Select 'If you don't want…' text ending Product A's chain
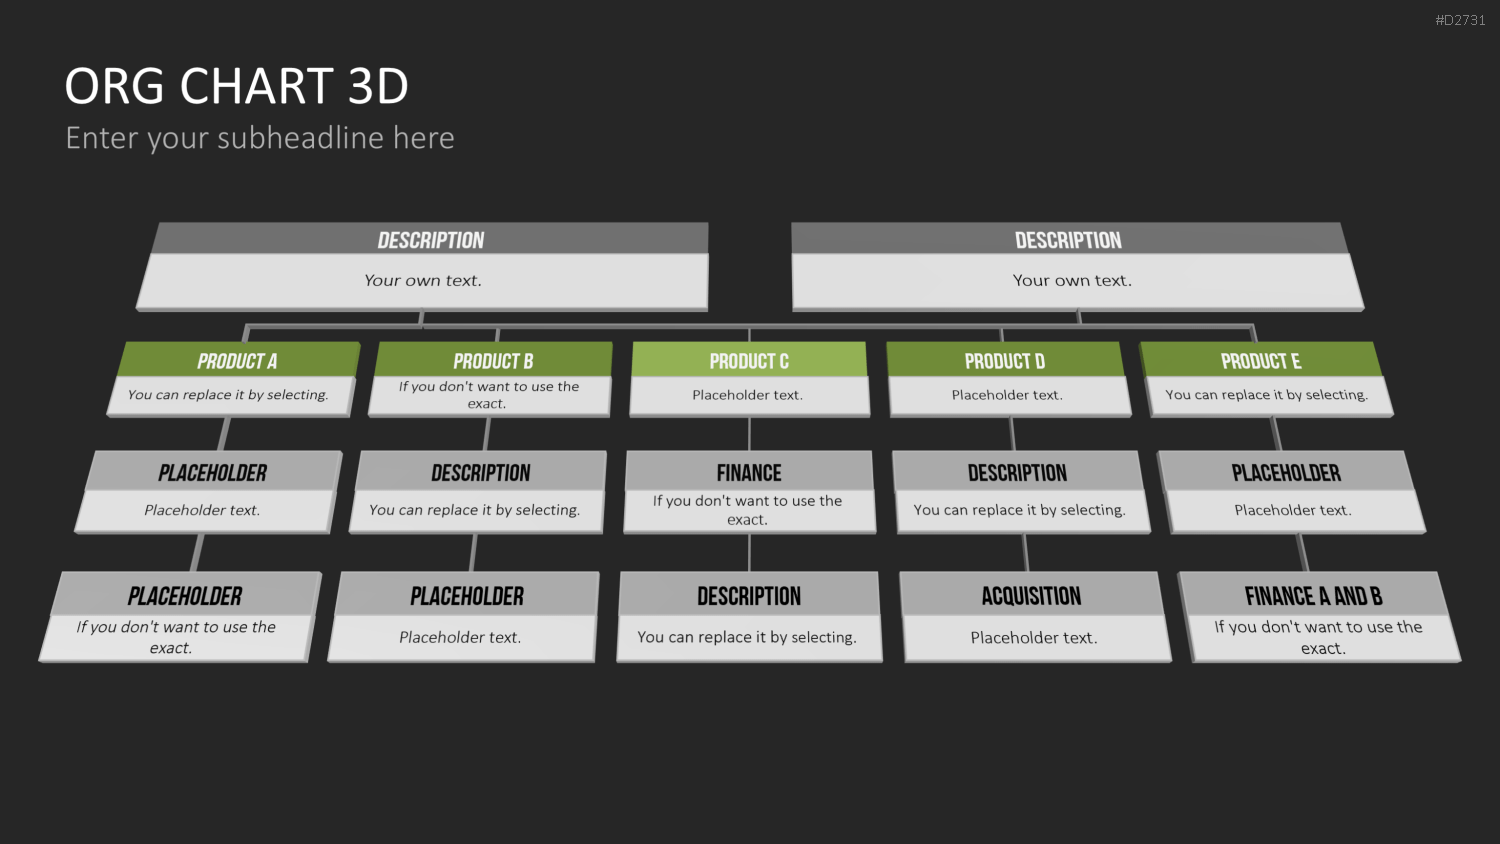 [176, 637]
